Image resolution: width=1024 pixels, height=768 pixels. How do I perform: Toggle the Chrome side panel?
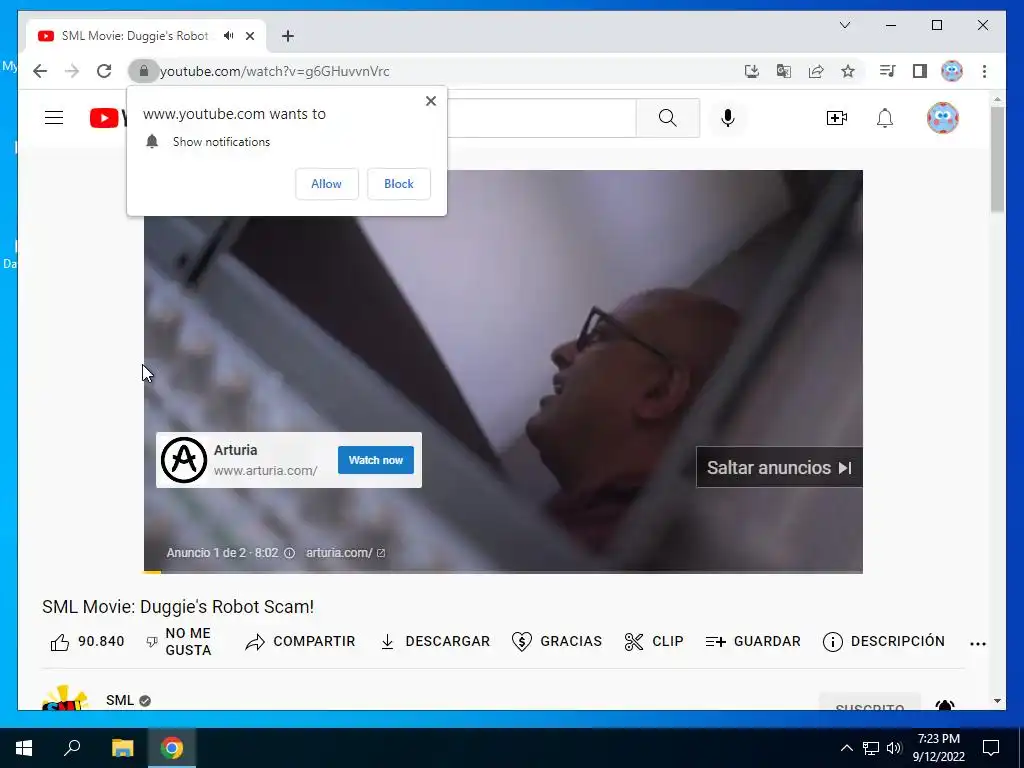click(x=920, y=71)
